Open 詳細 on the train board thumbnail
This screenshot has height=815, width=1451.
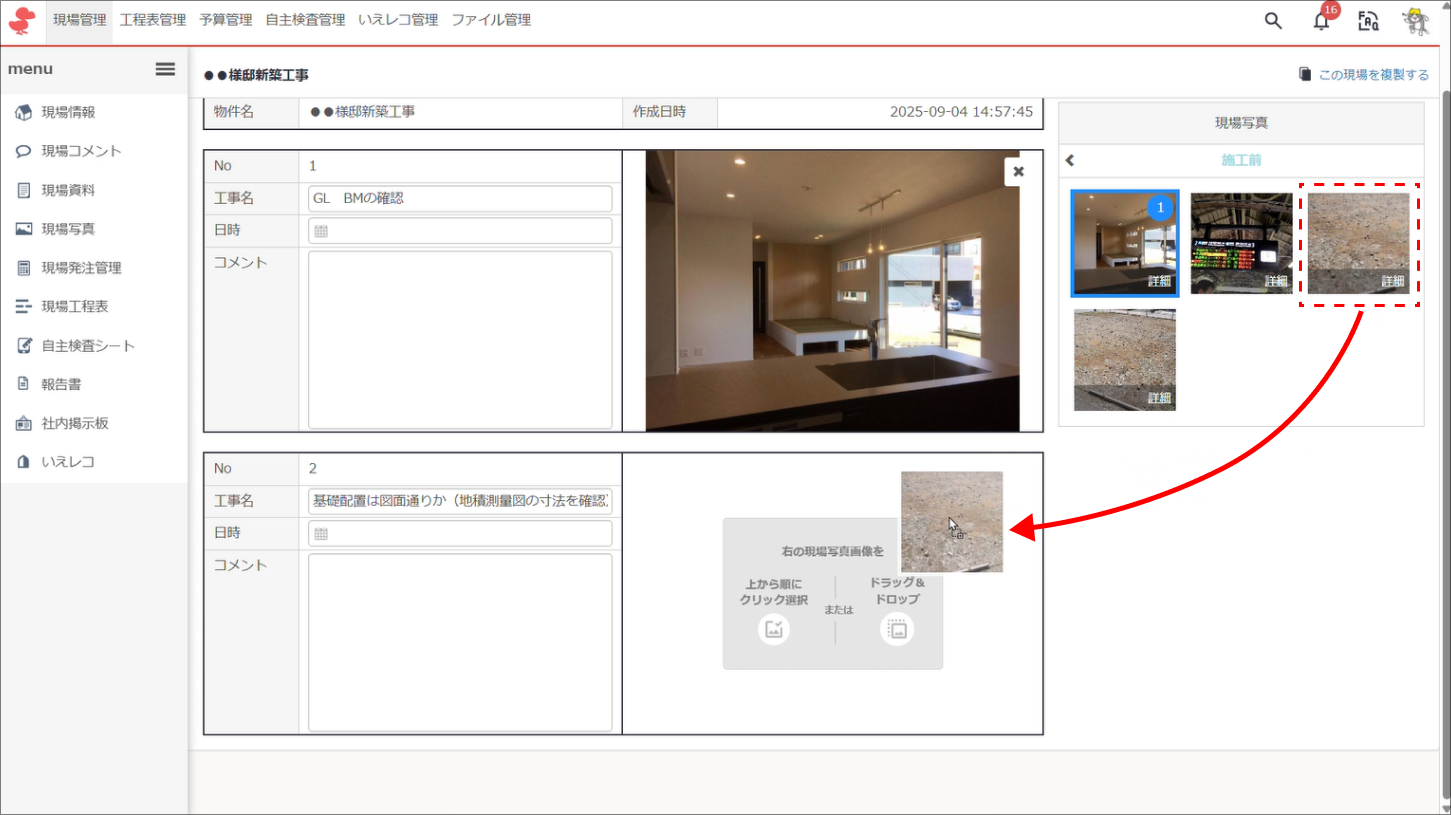click(x=1275, y=281)
